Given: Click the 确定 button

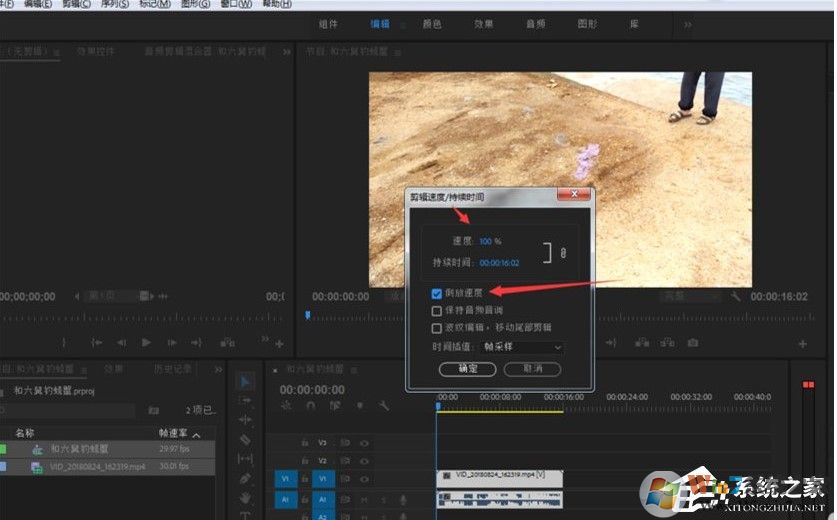Looking at the screenshot, I should pyautogui.click(x=467, y=369).
